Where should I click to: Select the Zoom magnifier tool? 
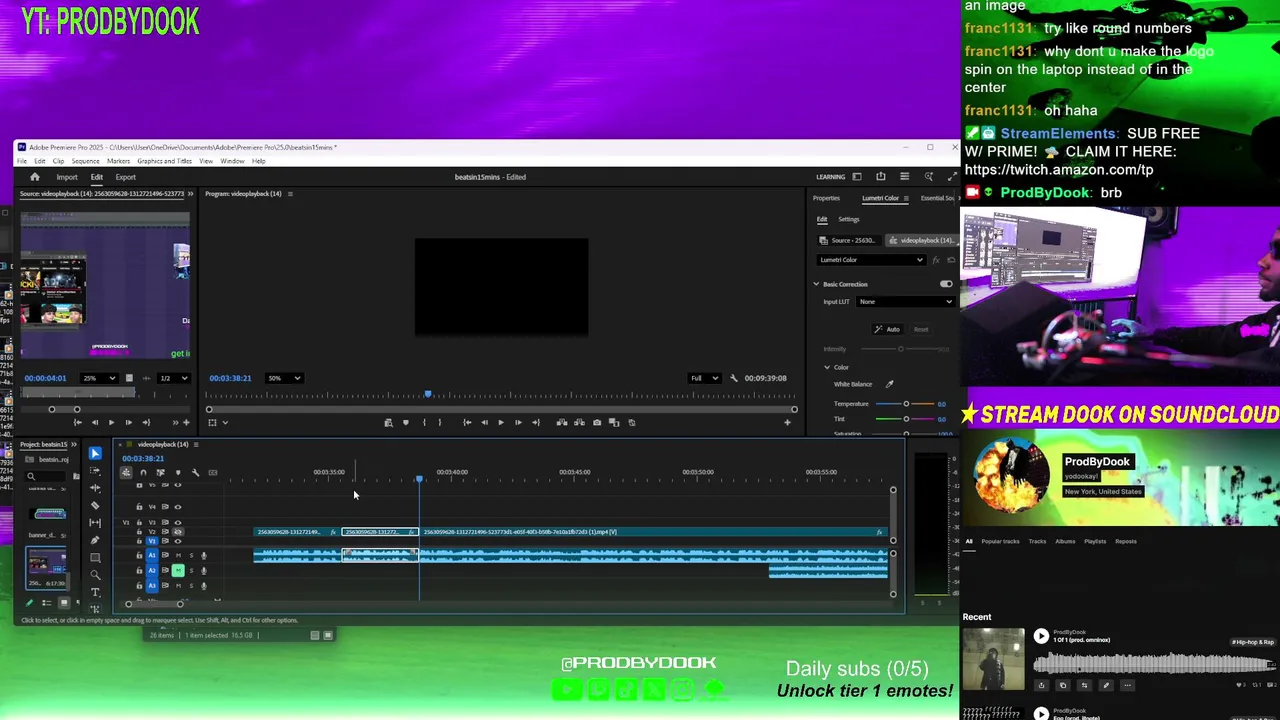[x=95, y=575]
